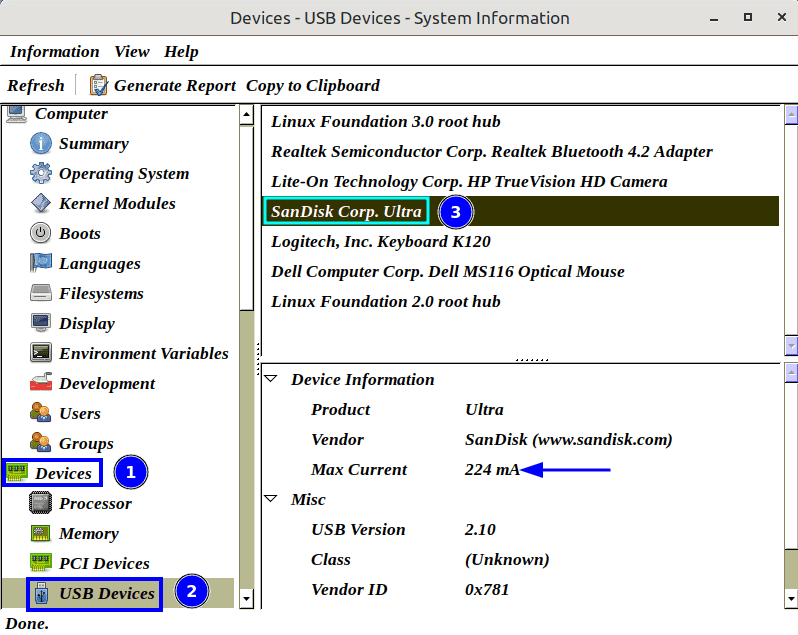Screen dimensions: 798x635
Task: Click the USB Devices plug icon
Action: click(42, 593)
